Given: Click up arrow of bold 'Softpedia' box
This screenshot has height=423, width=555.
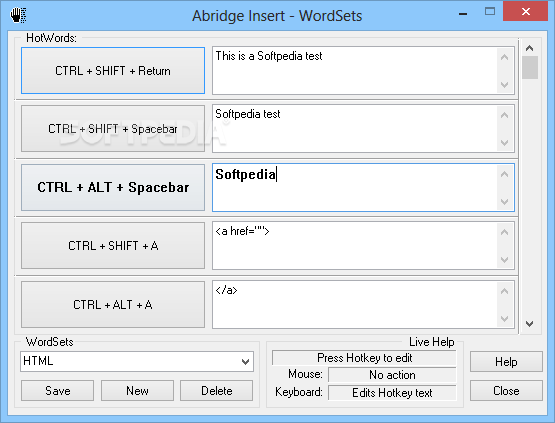Looking at the screenshot, I should click(505, 174).
